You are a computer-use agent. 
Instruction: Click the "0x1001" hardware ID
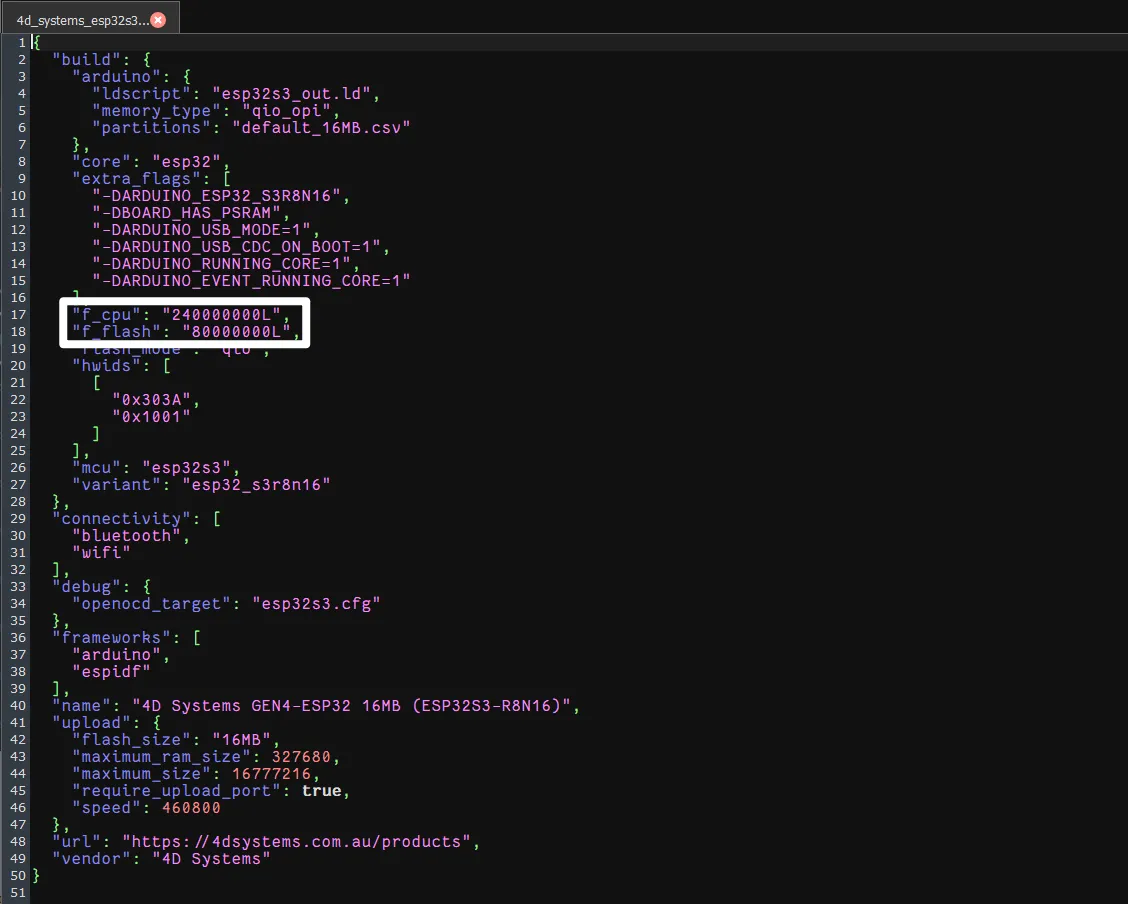[151, 416]
